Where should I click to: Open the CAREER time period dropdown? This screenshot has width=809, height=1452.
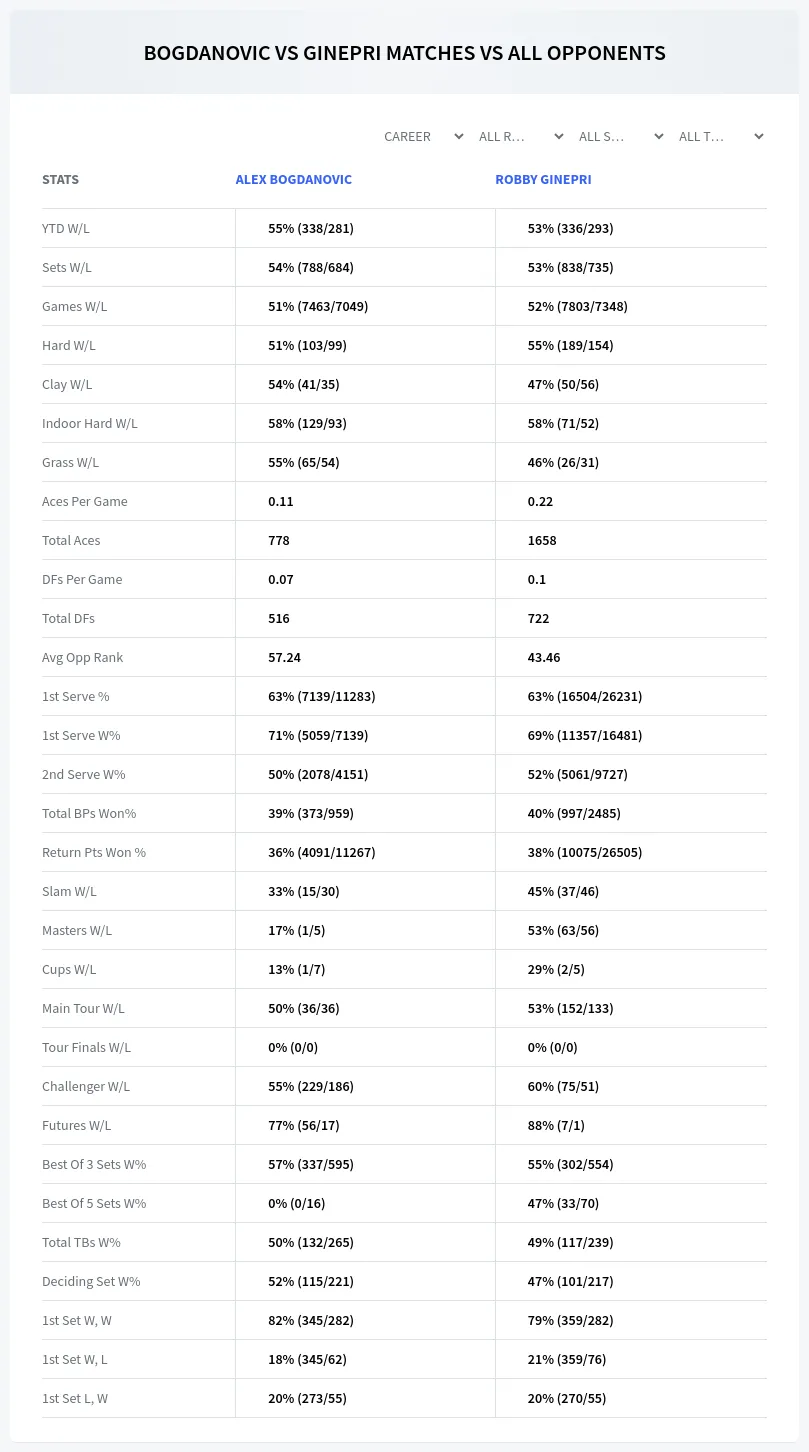pos(422,136)
